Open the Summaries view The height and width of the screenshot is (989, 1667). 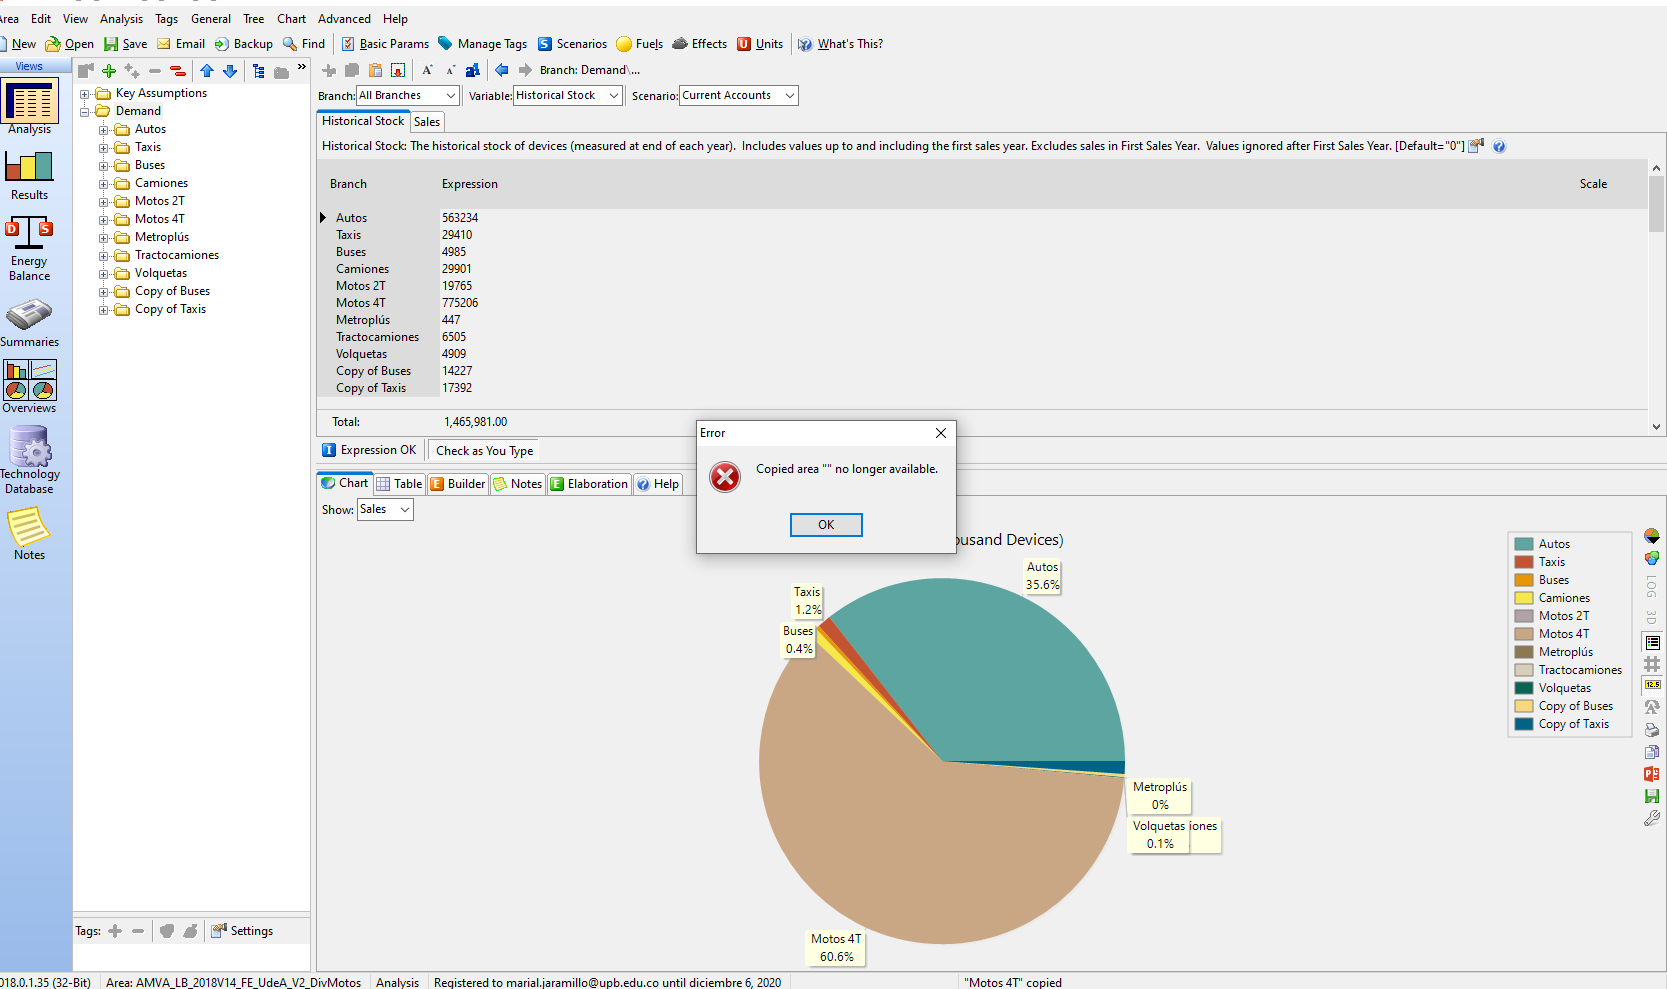click(x=29, y=324)
